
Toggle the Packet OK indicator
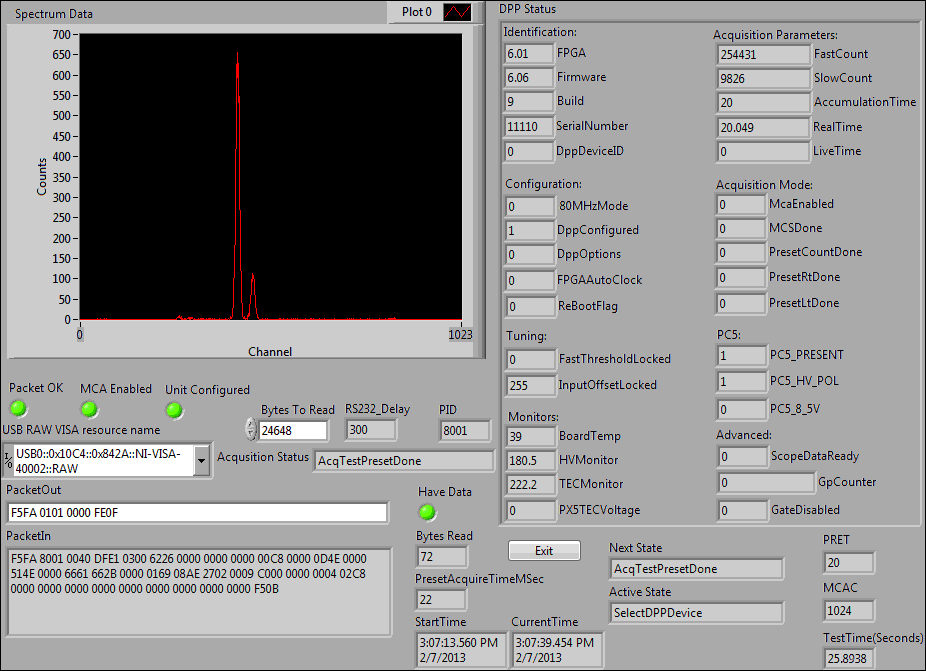tap(17, 410)
